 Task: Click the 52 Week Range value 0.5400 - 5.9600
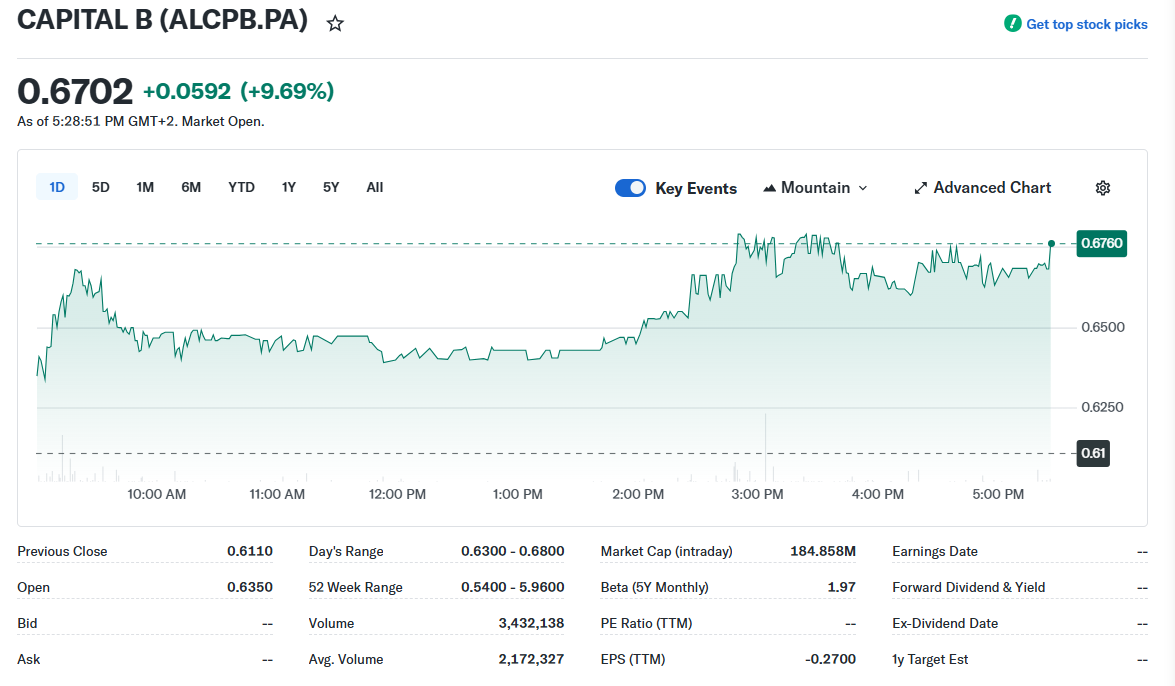pos(513,587)
